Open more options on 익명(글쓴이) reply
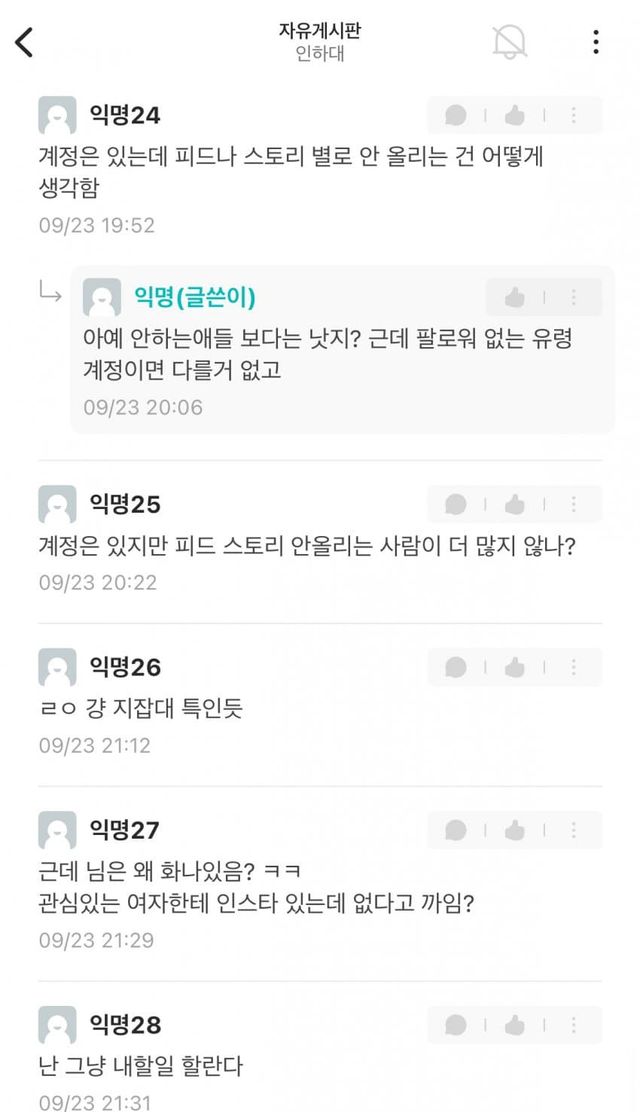Viewport: 640px width, 1112px height. (x=574, y=298)
